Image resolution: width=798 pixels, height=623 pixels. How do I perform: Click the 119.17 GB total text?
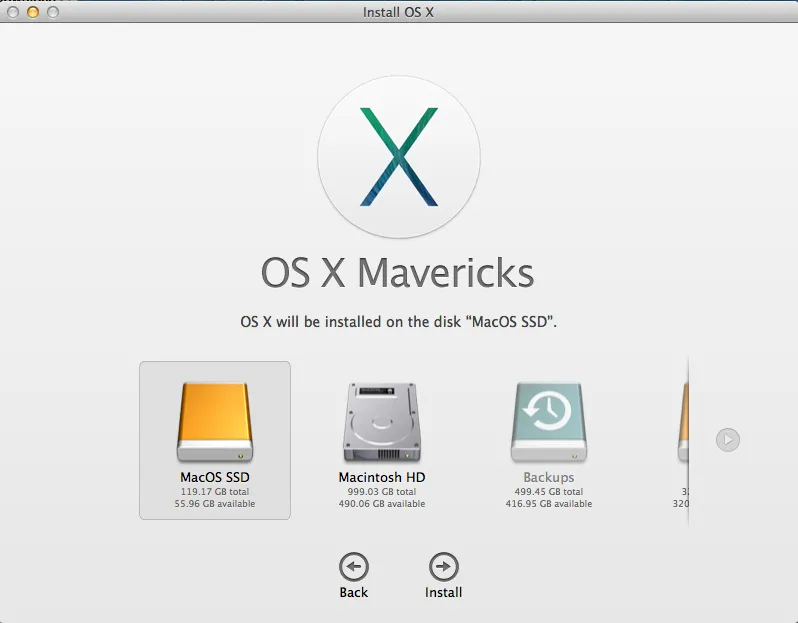click(x=215, y=492)
